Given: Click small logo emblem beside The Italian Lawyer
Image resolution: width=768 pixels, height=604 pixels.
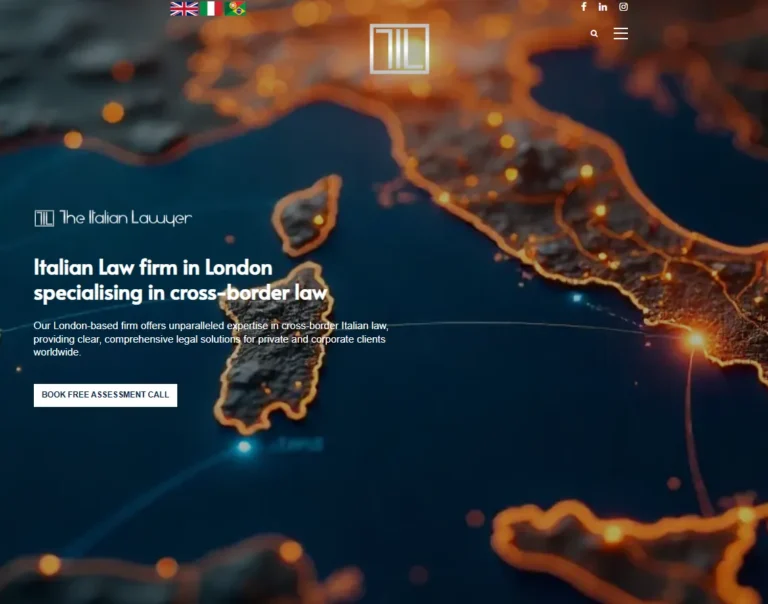Looking at the screenshot, I should coord(44,218).
